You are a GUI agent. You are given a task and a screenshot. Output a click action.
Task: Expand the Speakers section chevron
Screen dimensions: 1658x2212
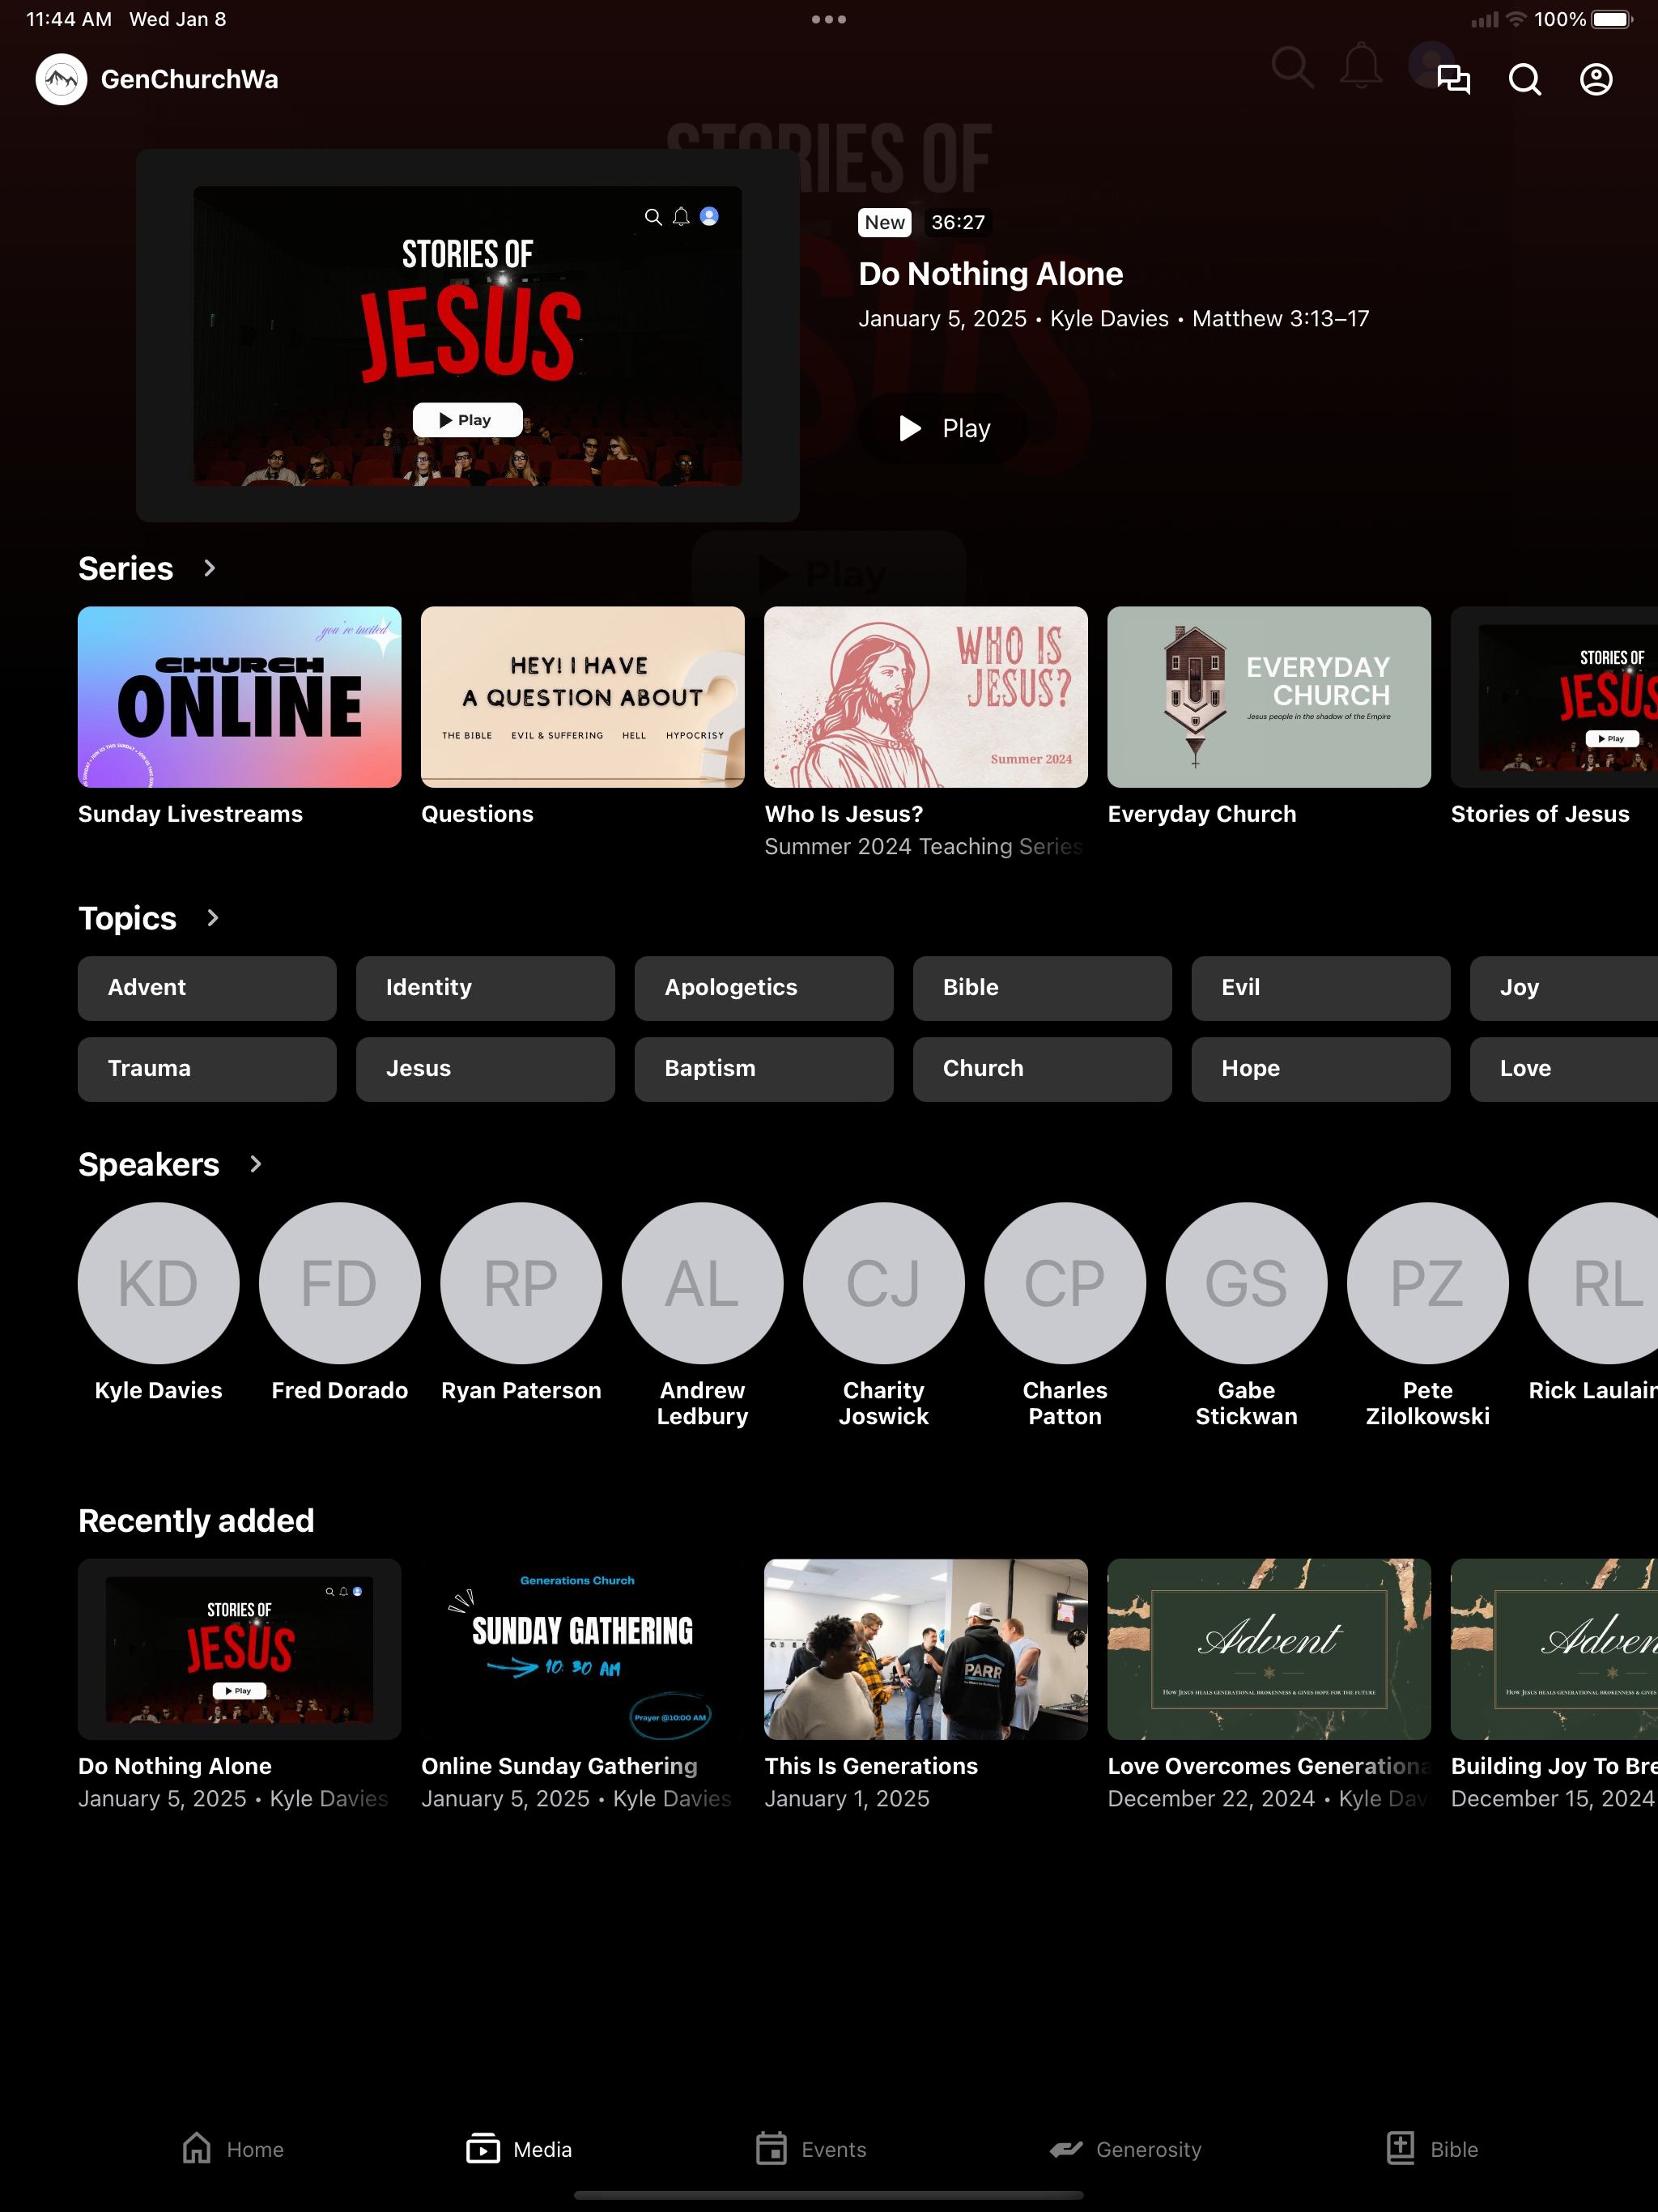[x=255, y=1164]
